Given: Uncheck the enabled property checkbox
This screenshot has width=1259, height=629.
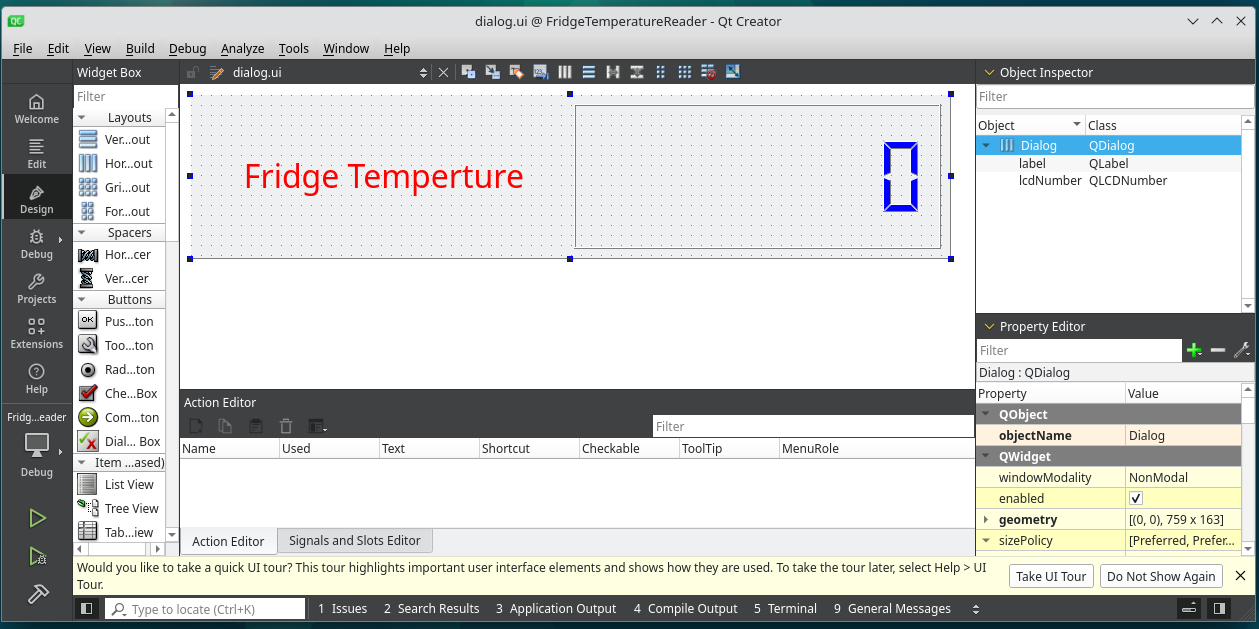Looking at the screenshot, I should pos(1136,498).
